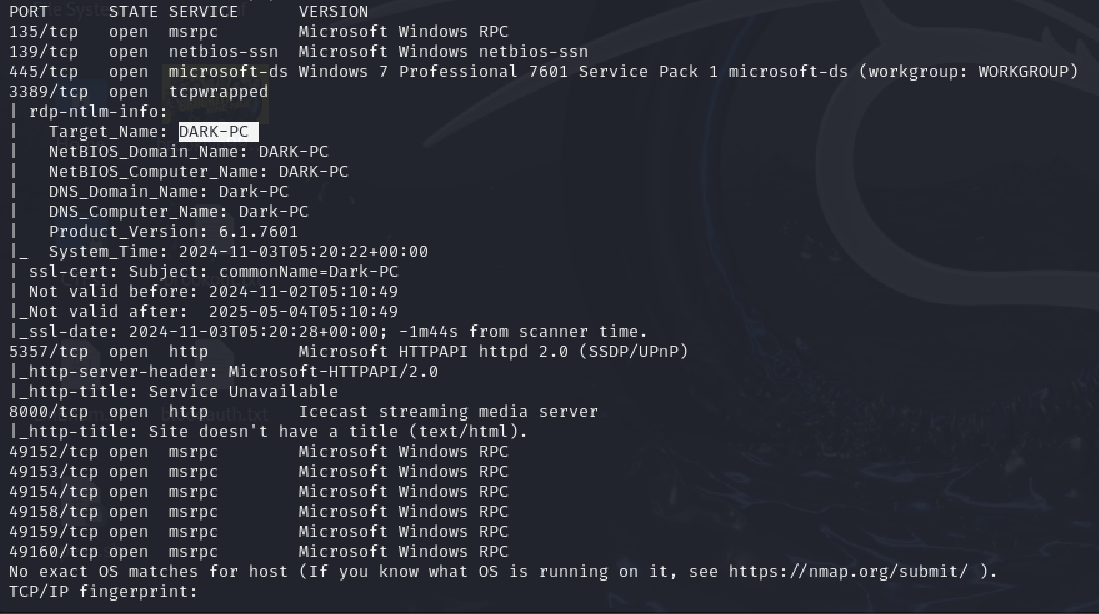1099x614 pixels.
Task: Click the PORT column header
Action: tap(28, 12)
